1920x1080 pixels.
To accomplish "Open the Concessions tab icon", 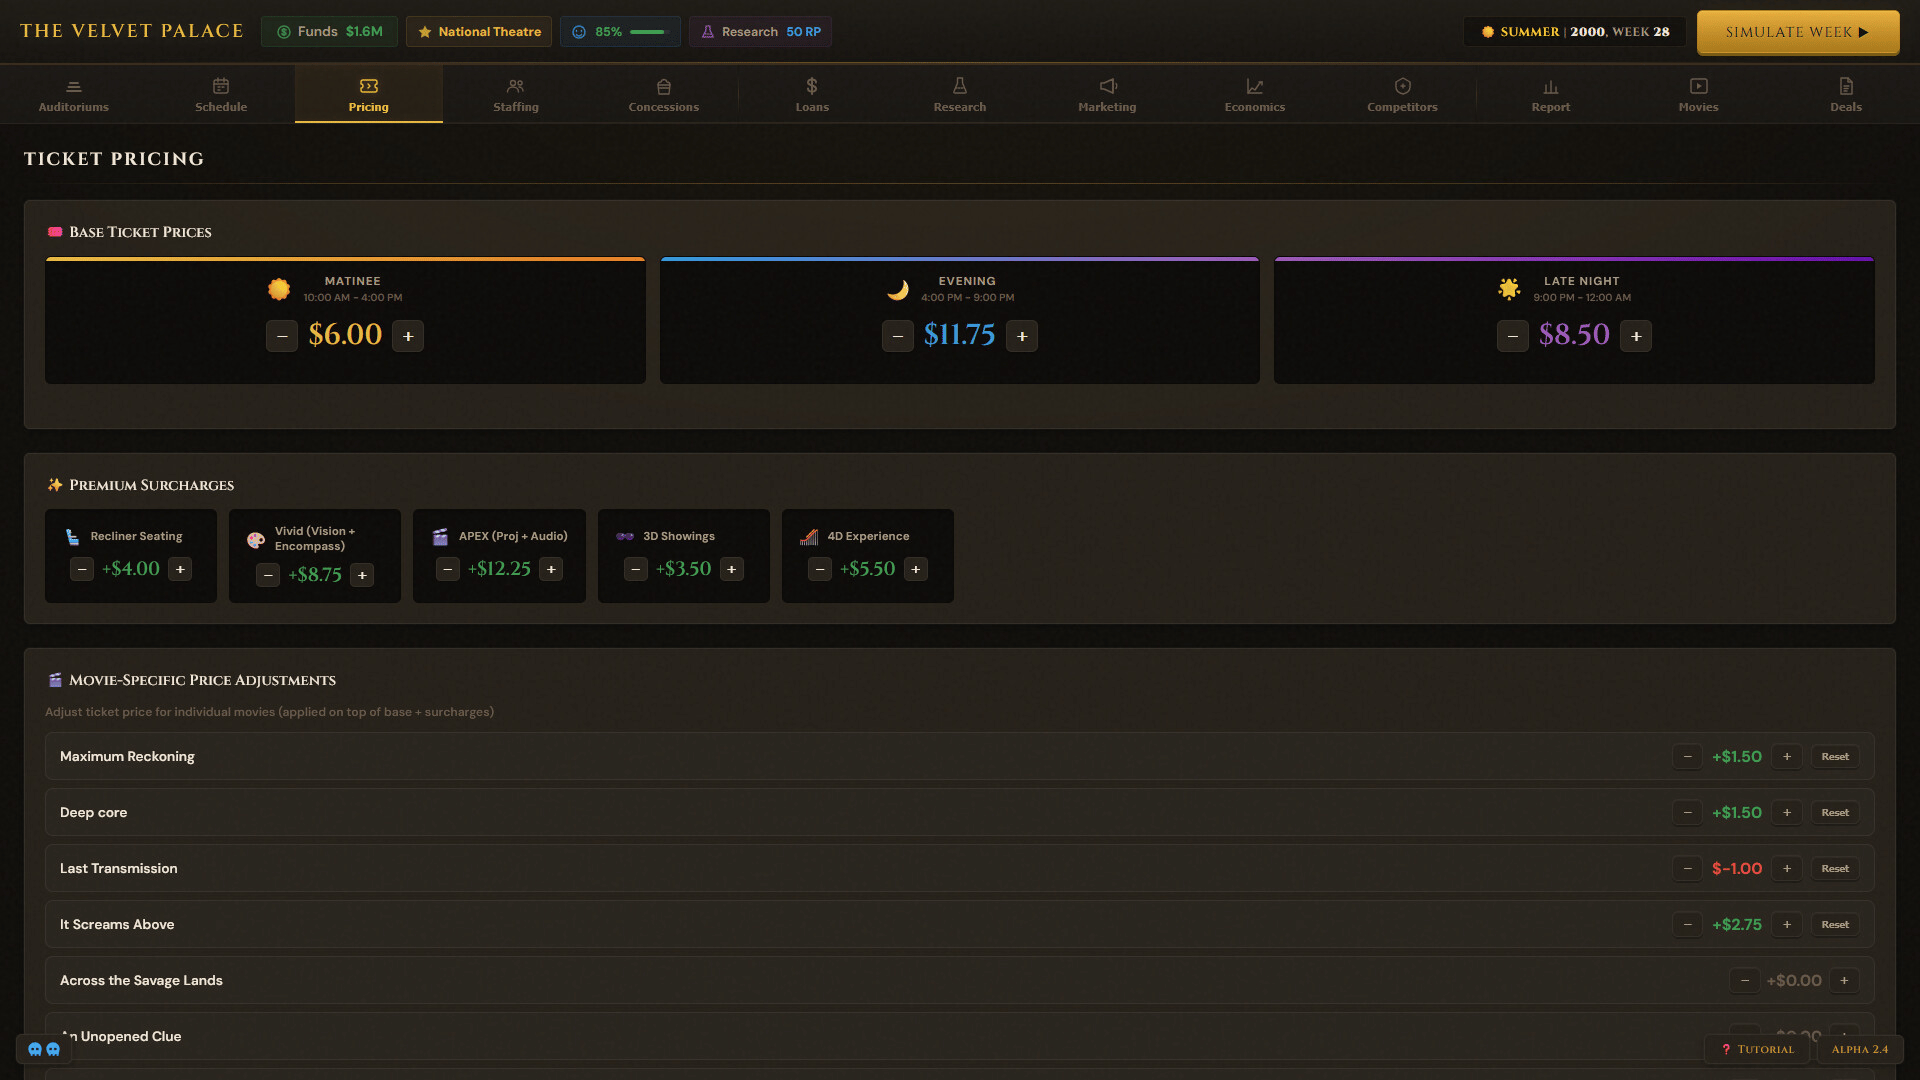I will click(x=664, y=87).
